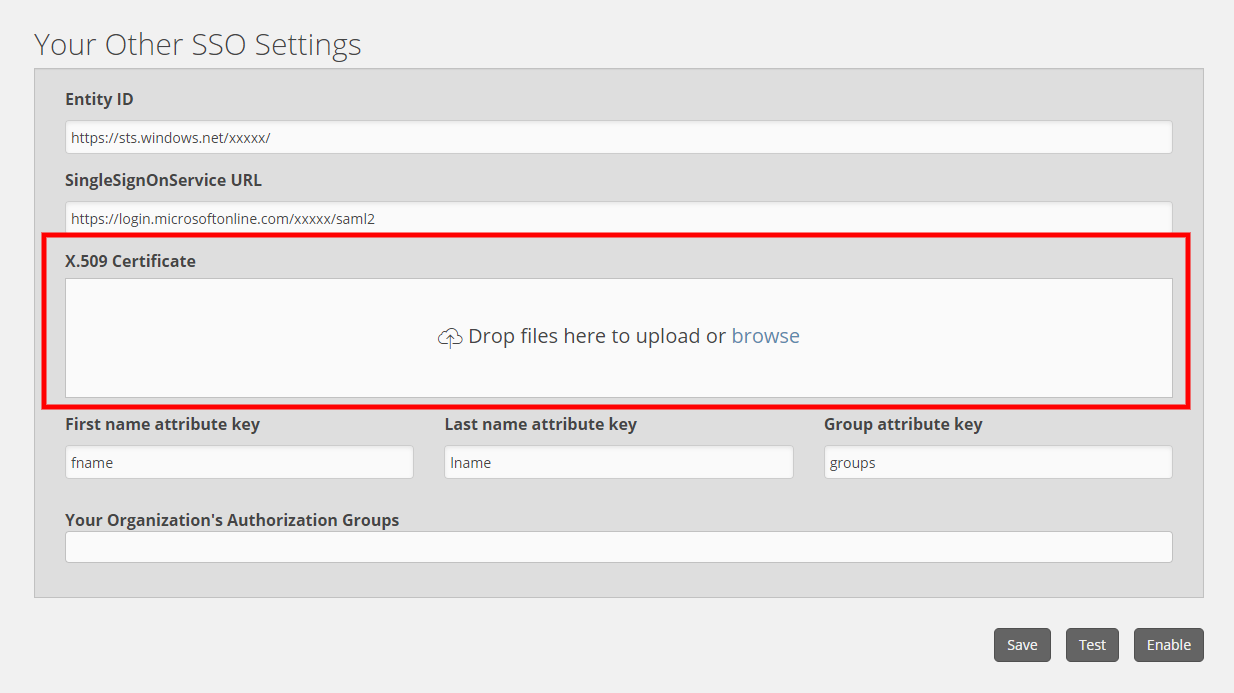Image resolution: width=1234 pixels, height=693 pixels.
Task: Select the SingleSignOnService URL label
Action: pos(163,180)
